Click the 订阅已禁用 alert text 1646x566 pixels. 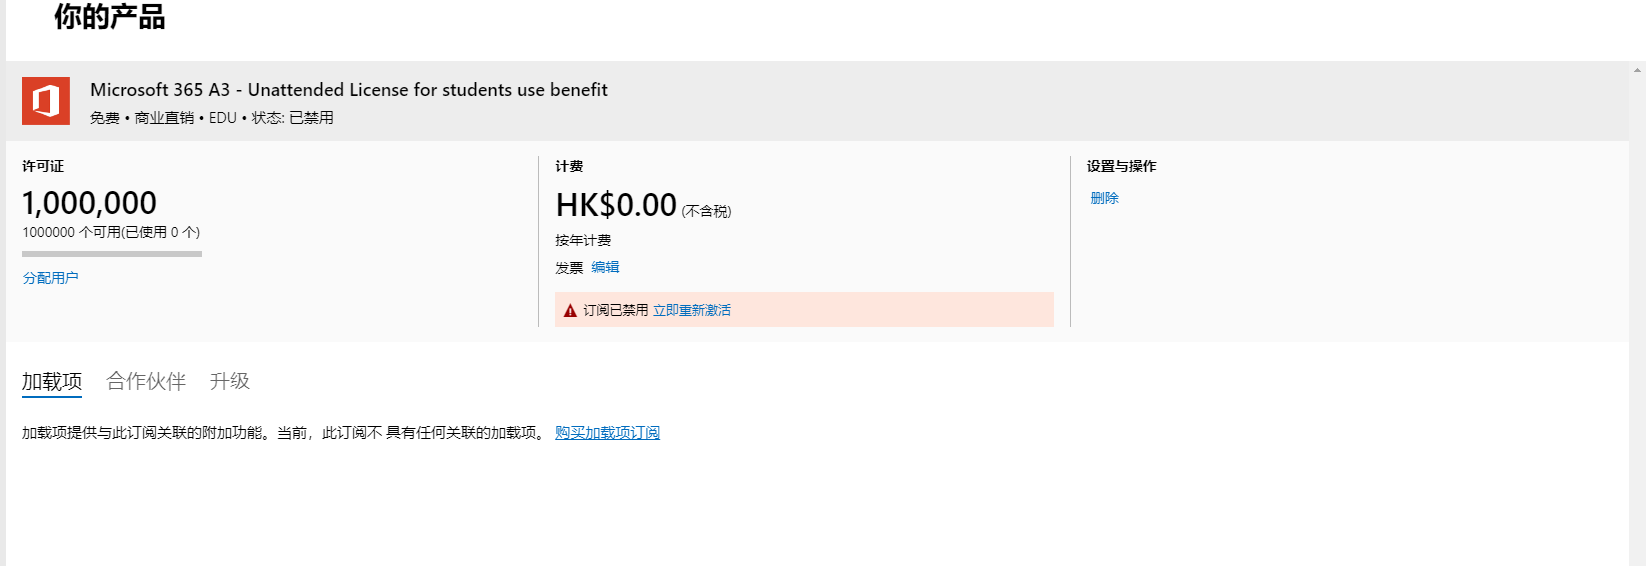pos(615,310)
